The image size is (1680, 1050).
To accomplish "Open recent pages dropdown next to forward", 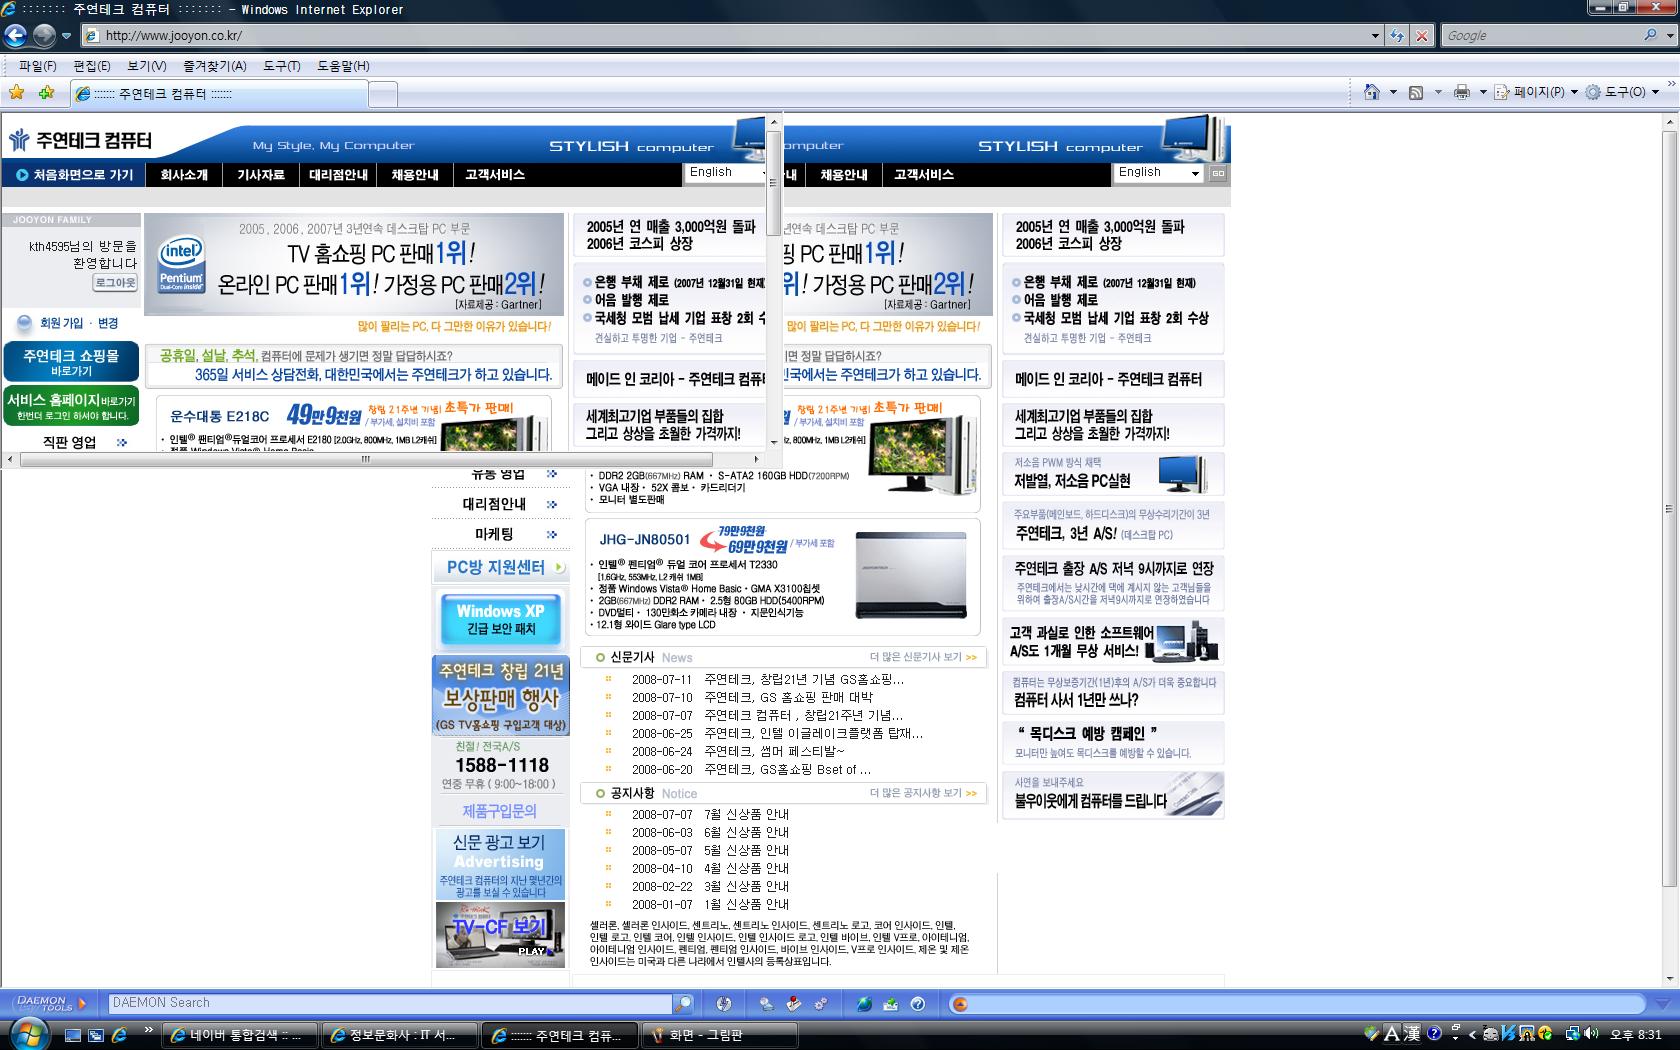I will click(66, 35).
